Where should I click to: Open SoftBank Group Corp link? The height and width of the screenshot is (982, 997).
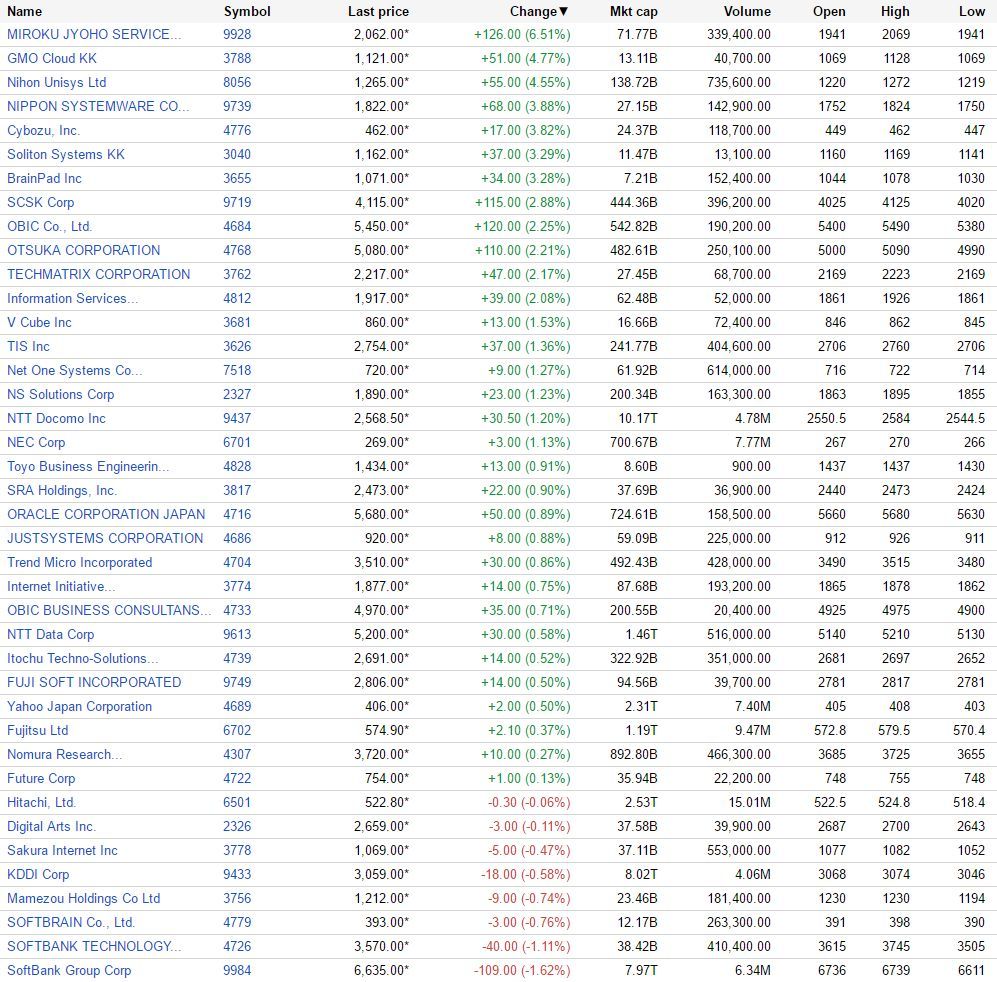point(69,971)
